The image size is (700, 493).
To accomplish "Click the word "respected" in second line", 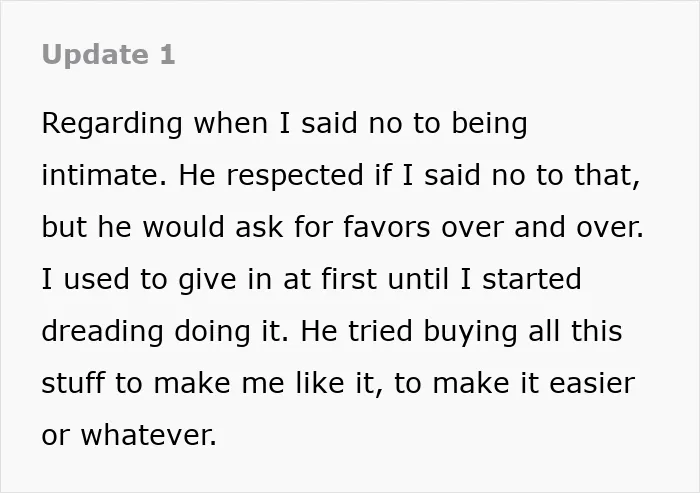I will click(295, 176).
